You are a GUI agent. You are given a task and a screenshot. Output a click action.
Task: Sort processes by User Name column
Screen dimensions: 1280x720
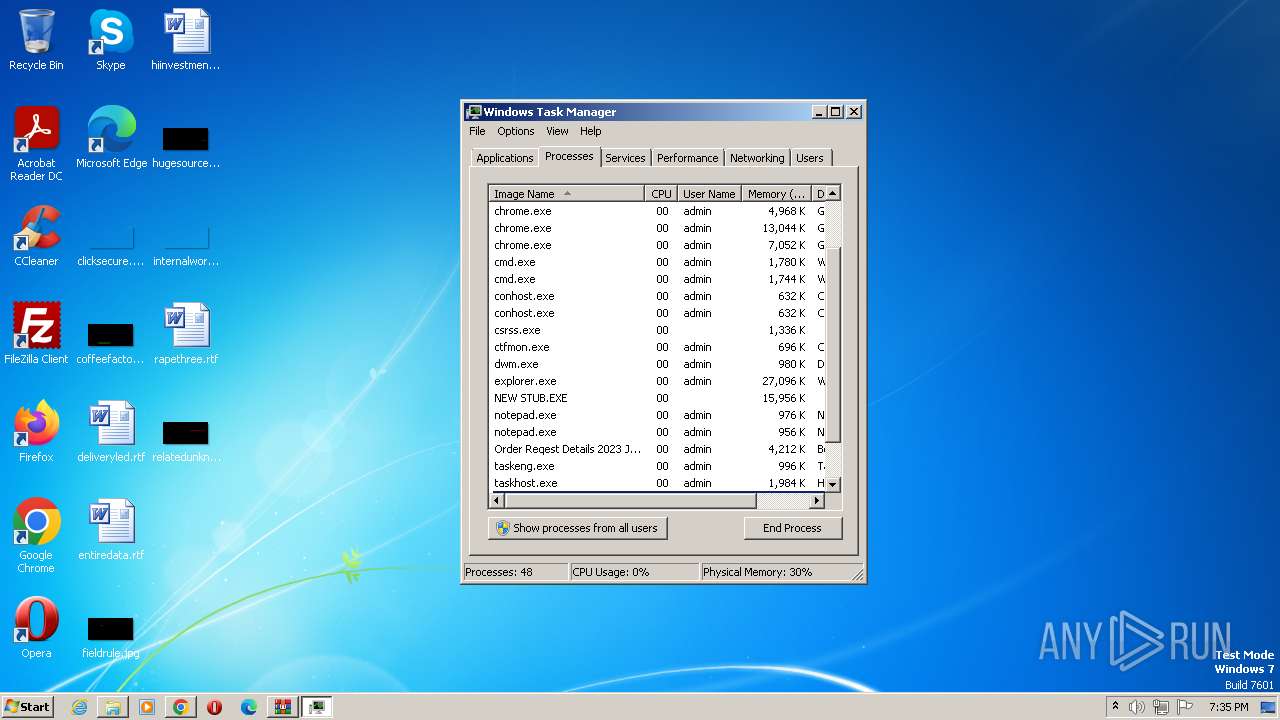point(709,194)
